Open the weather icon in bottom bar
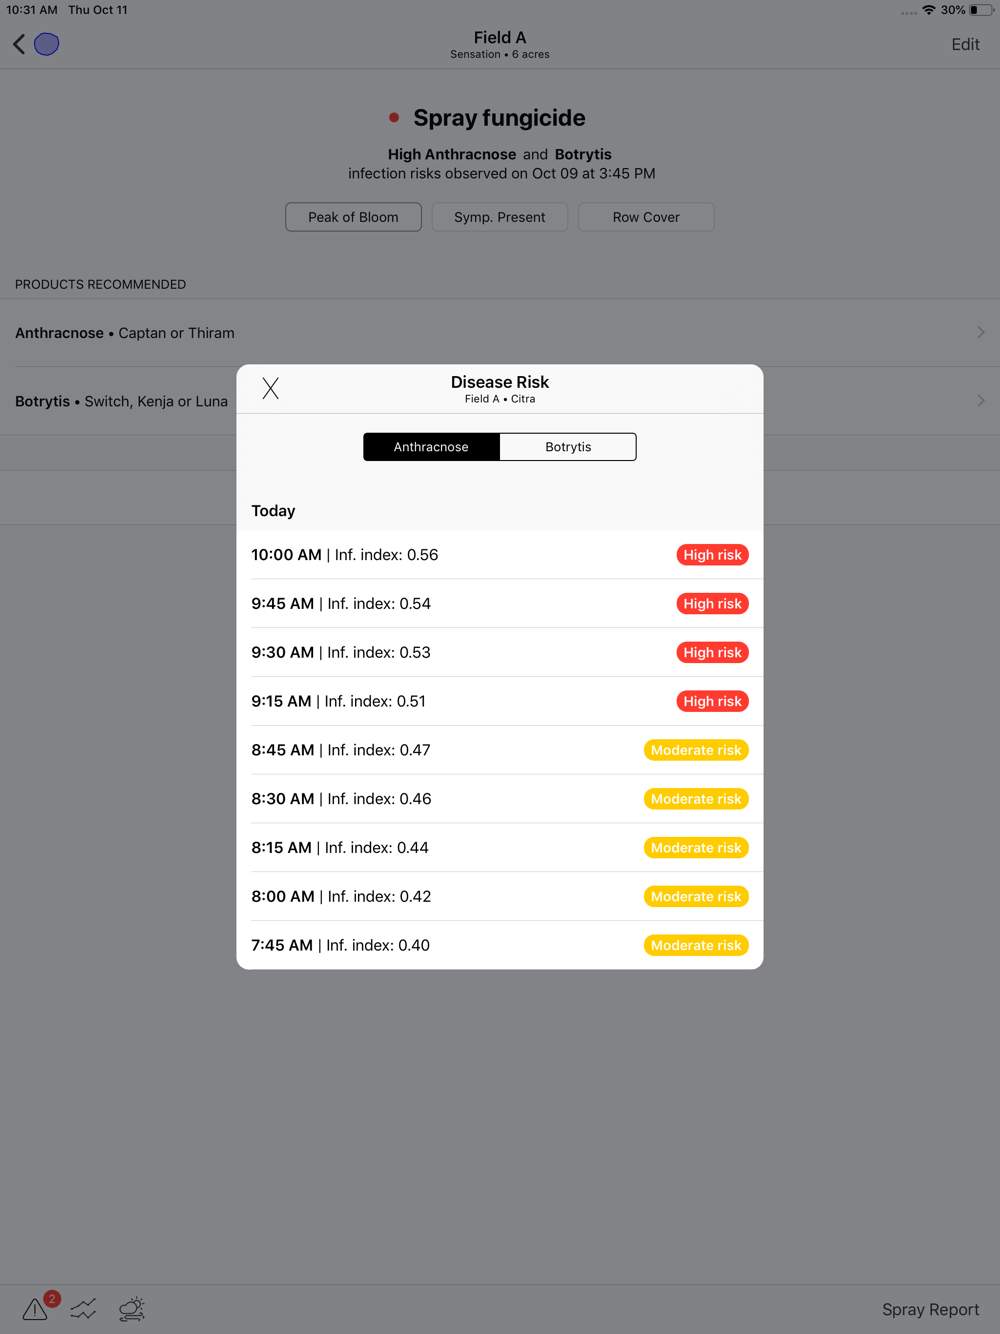This screenshot has width=1000, height=1334. click(132, 1309)
